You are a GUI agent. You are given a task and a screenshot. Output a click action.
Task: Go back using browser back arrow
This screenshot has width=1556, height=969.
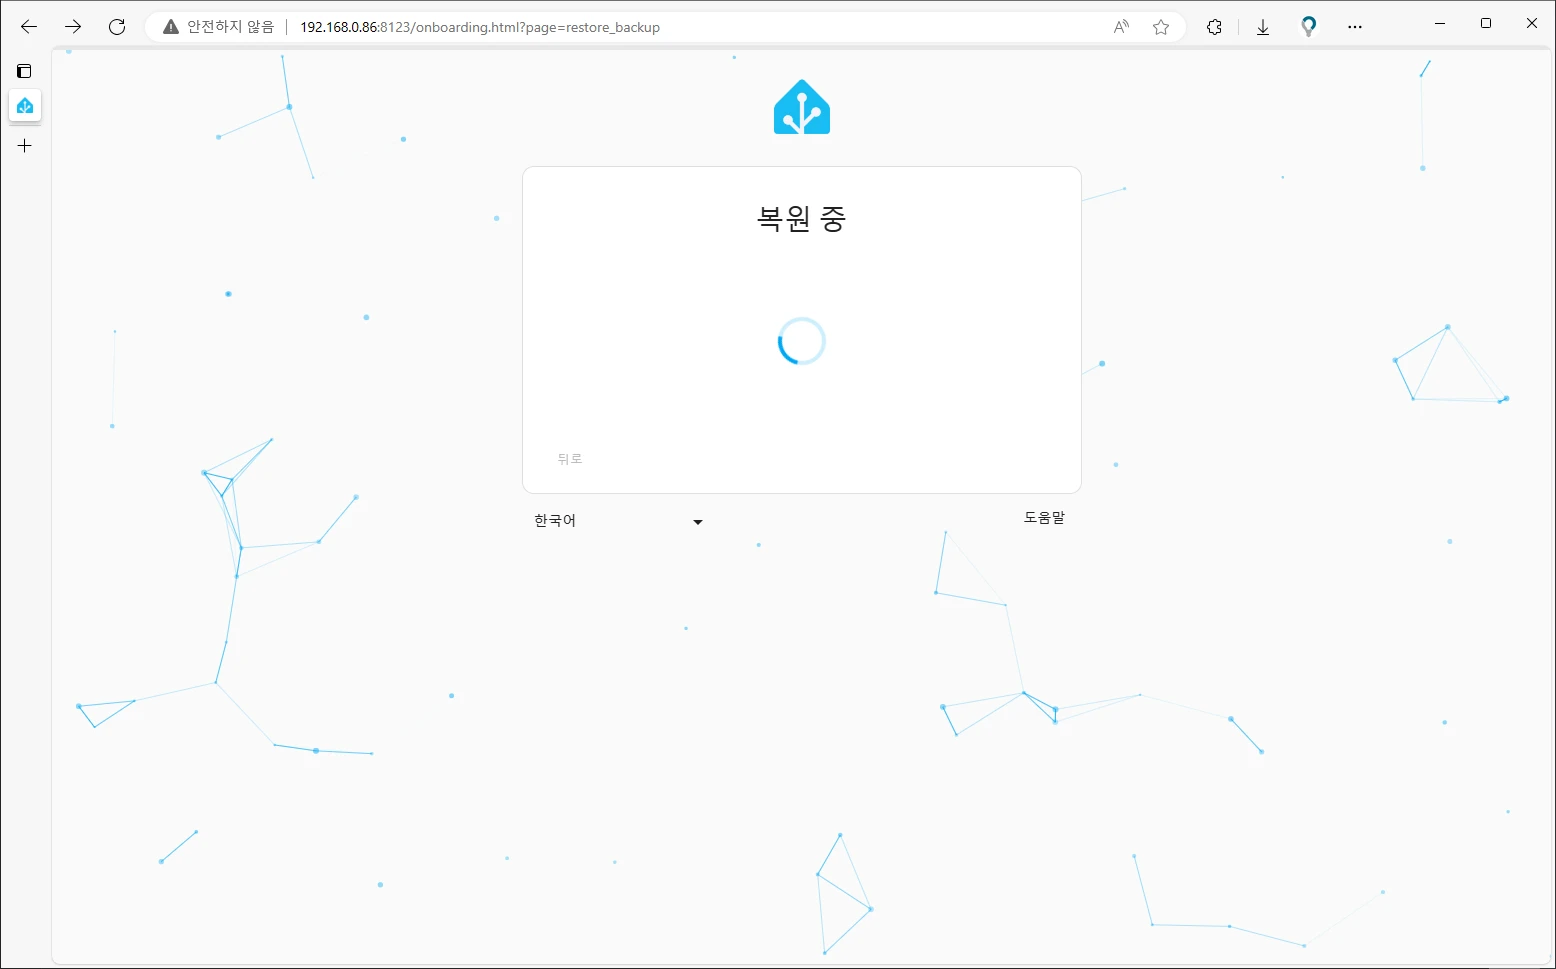tap(29, 27)
